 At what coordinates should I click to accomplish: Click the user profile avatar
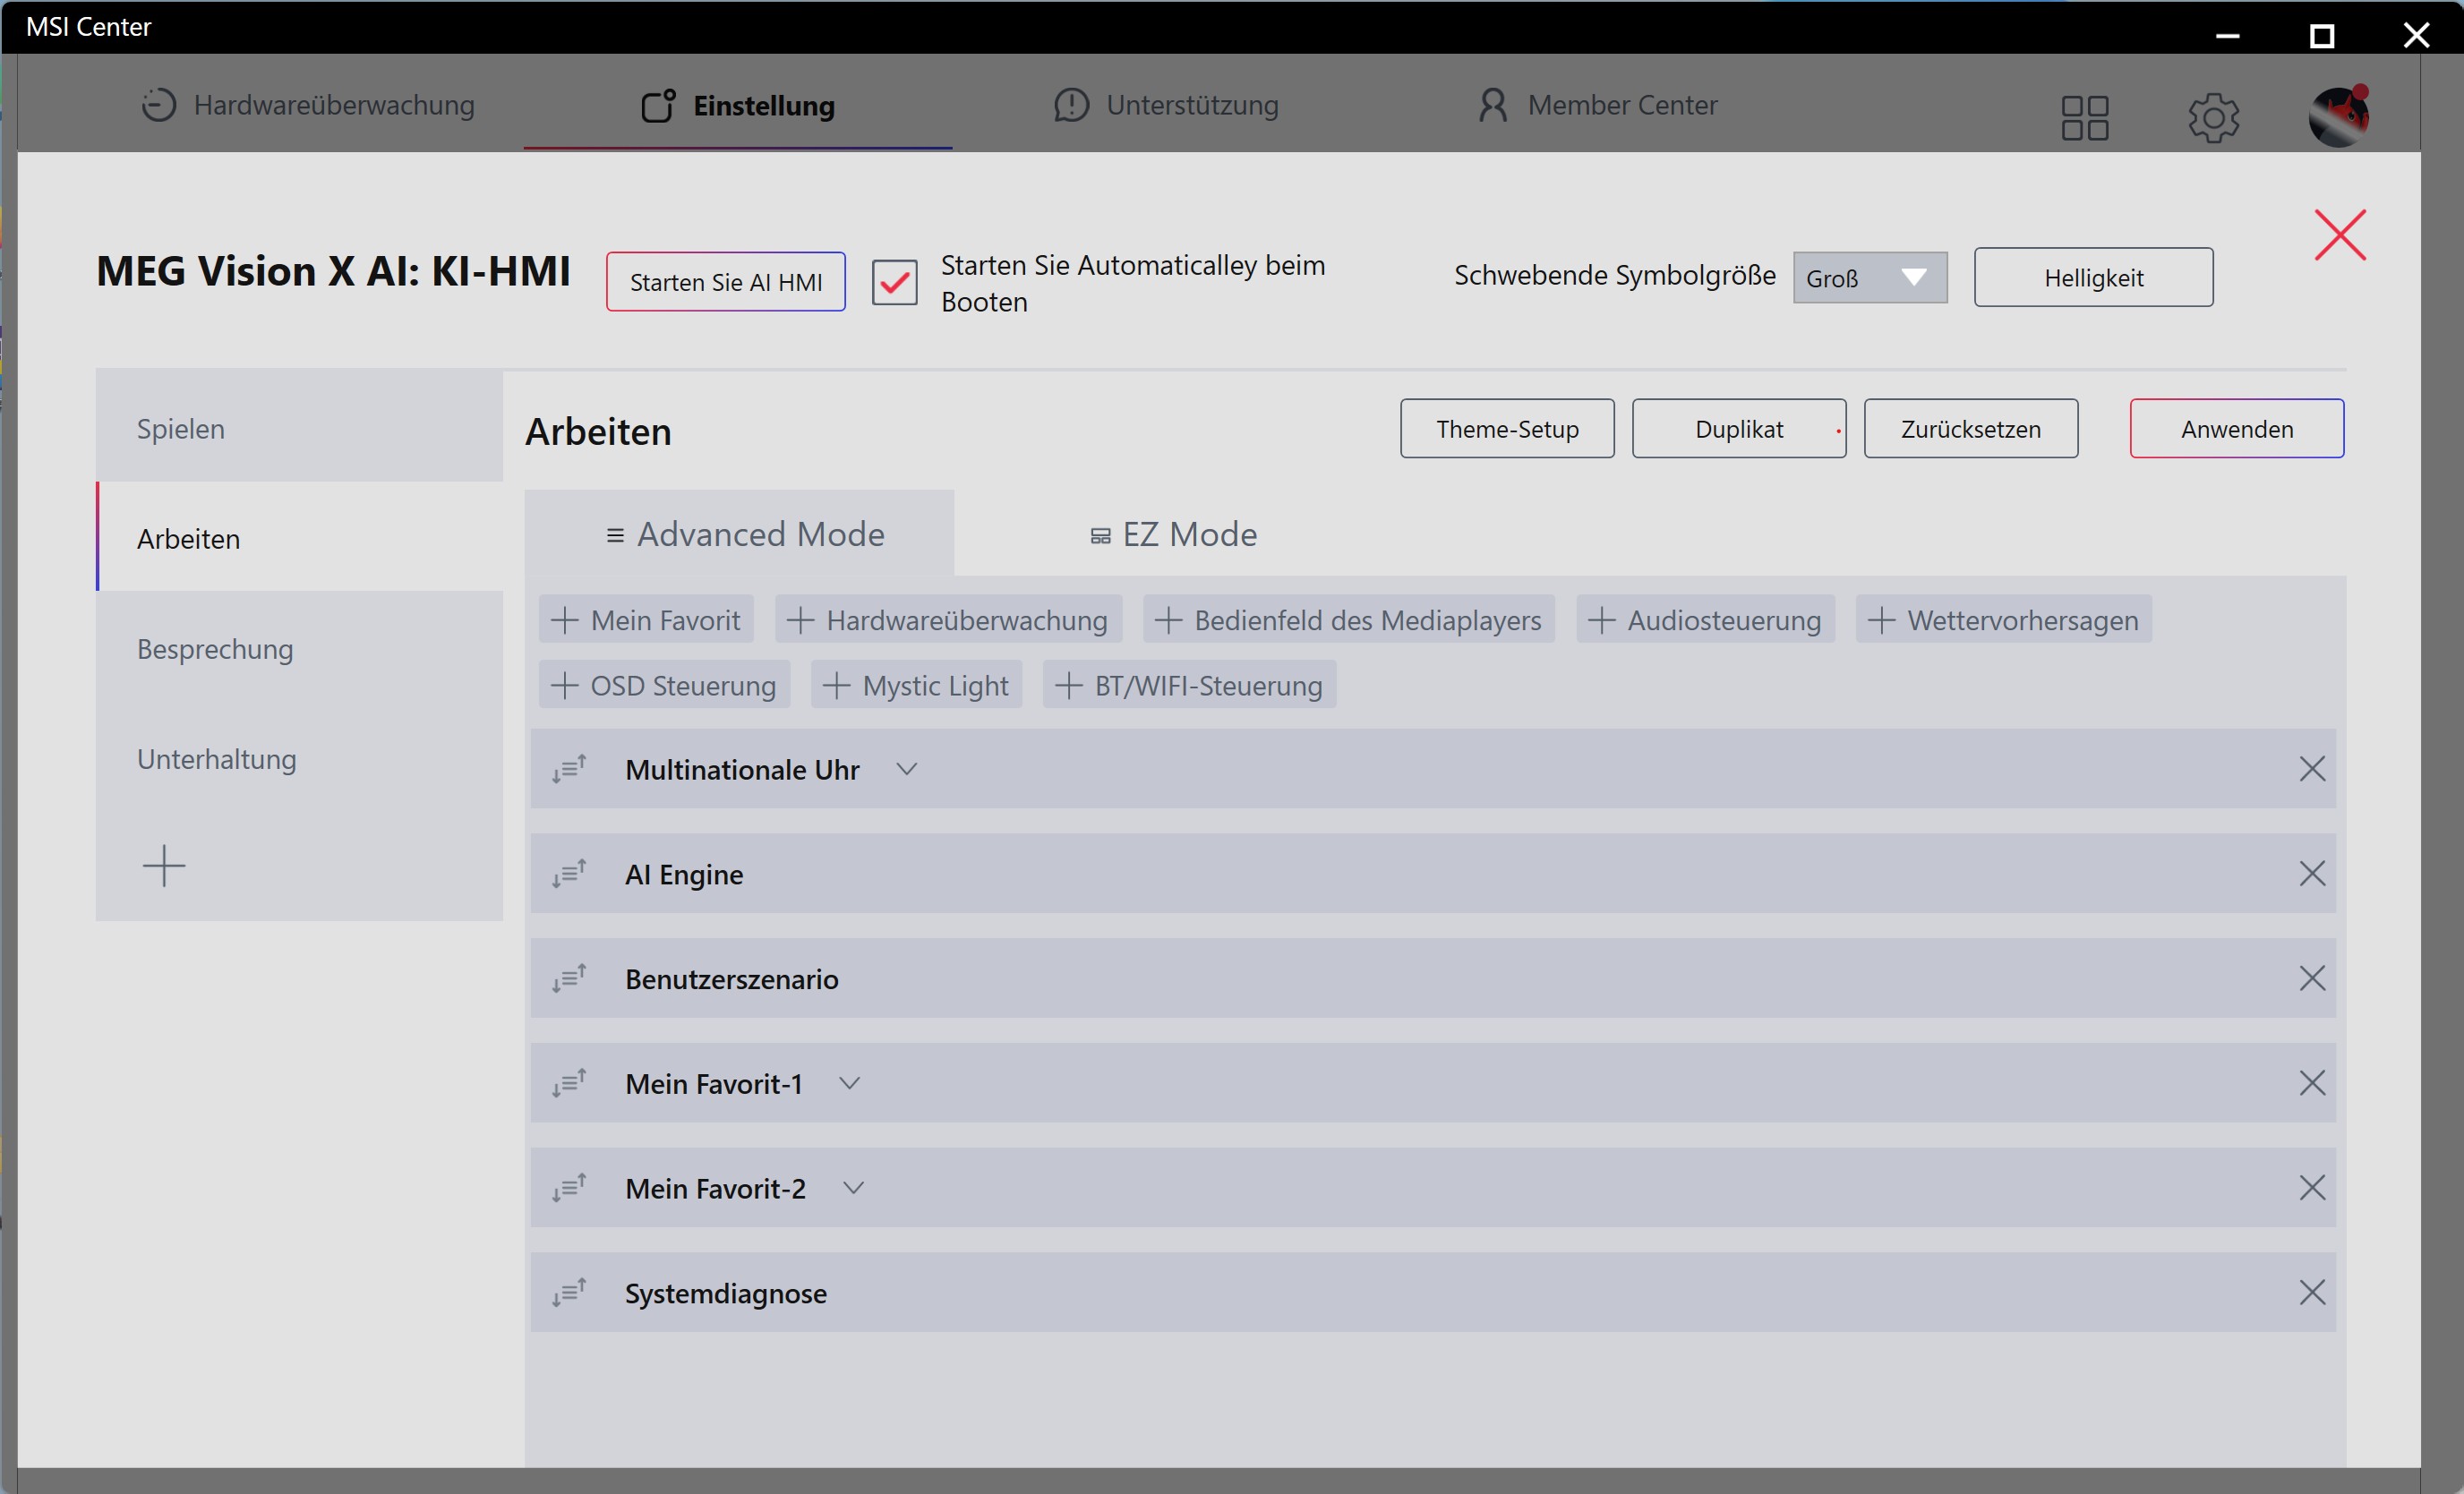tap(2338, 116)
